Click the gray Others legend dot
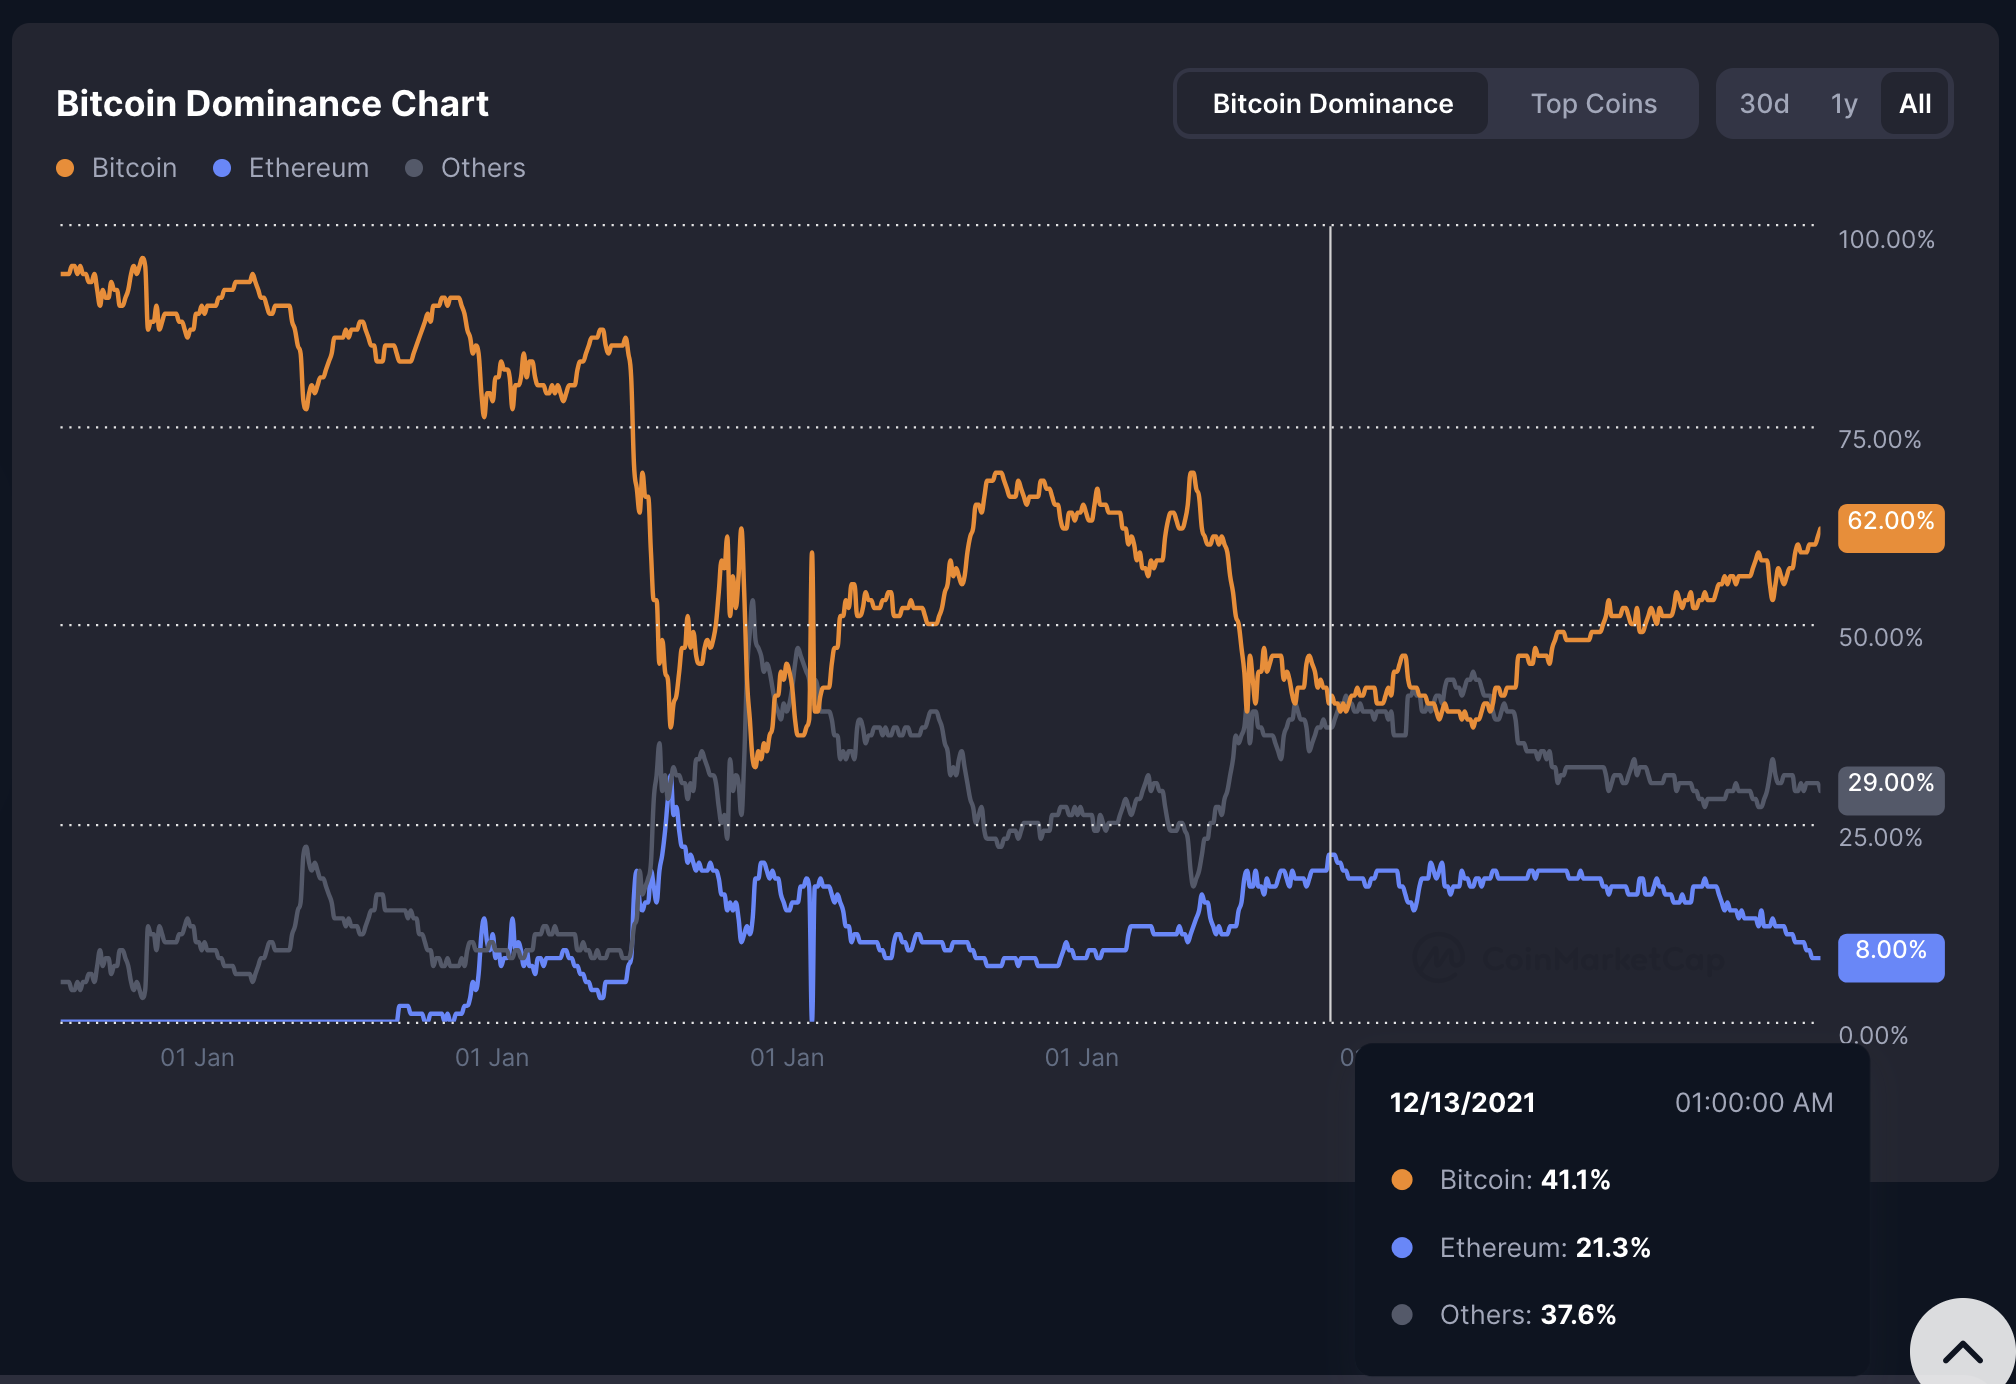 coord(414,168)
